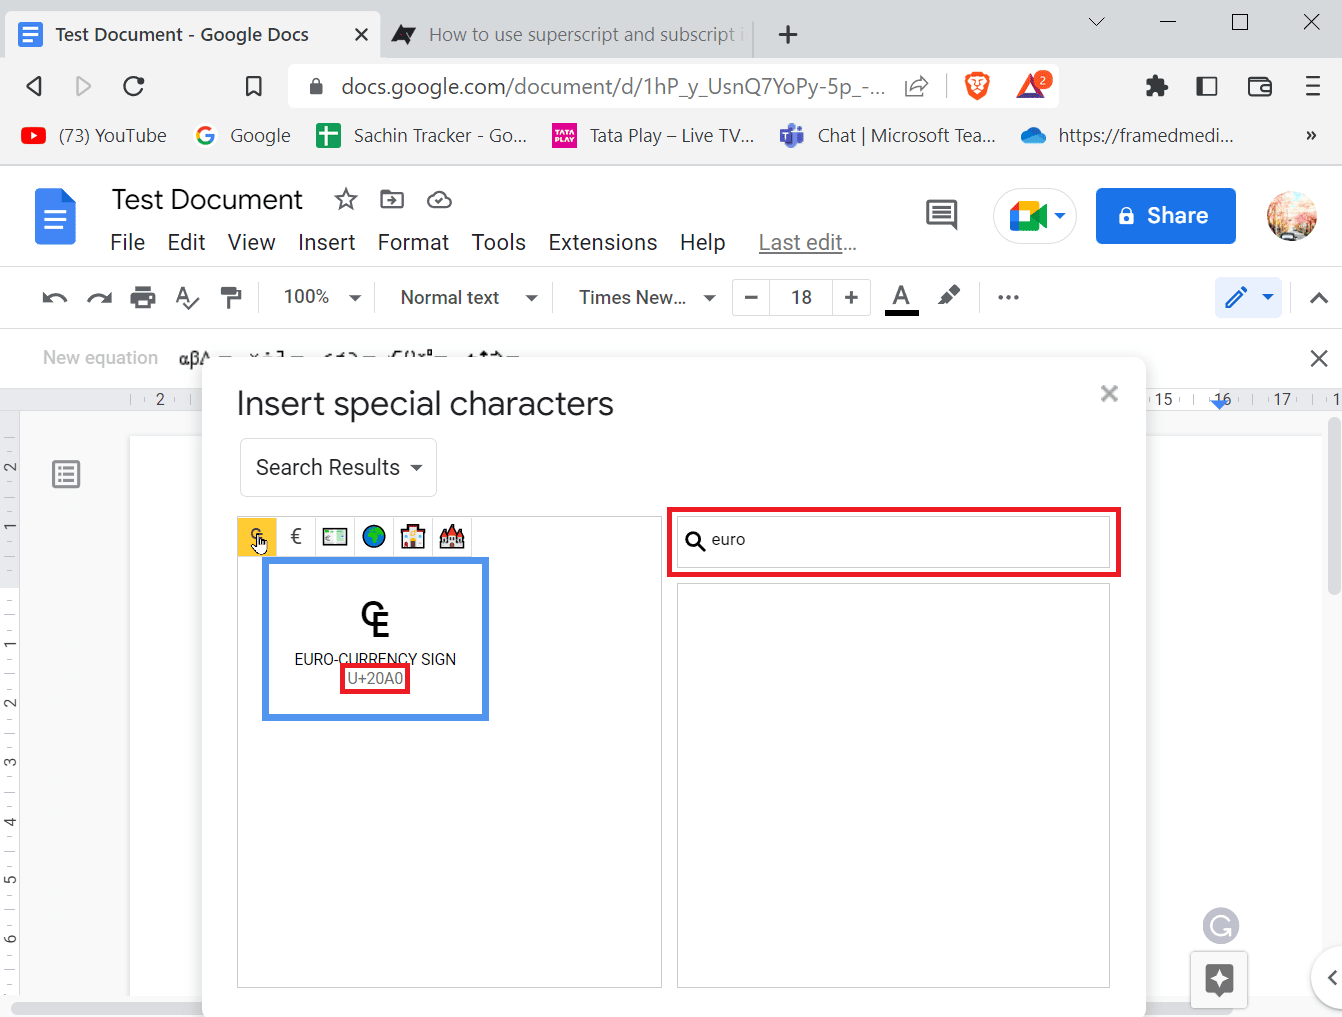This screenshot has width=1342, height=1017.
Task: Show more bookmarks chevron
Action: click(1311, 136)
